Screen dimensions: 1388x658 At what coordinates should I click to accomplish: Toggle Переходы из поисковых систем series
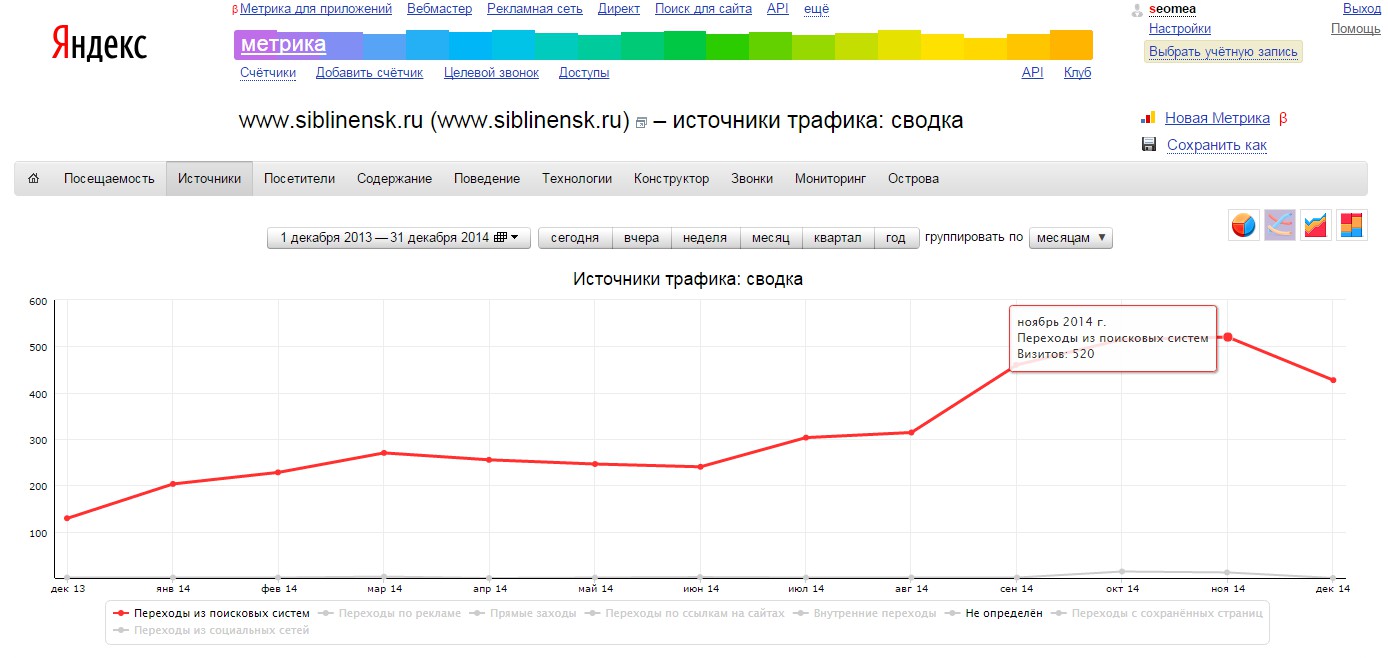[212, 613]
